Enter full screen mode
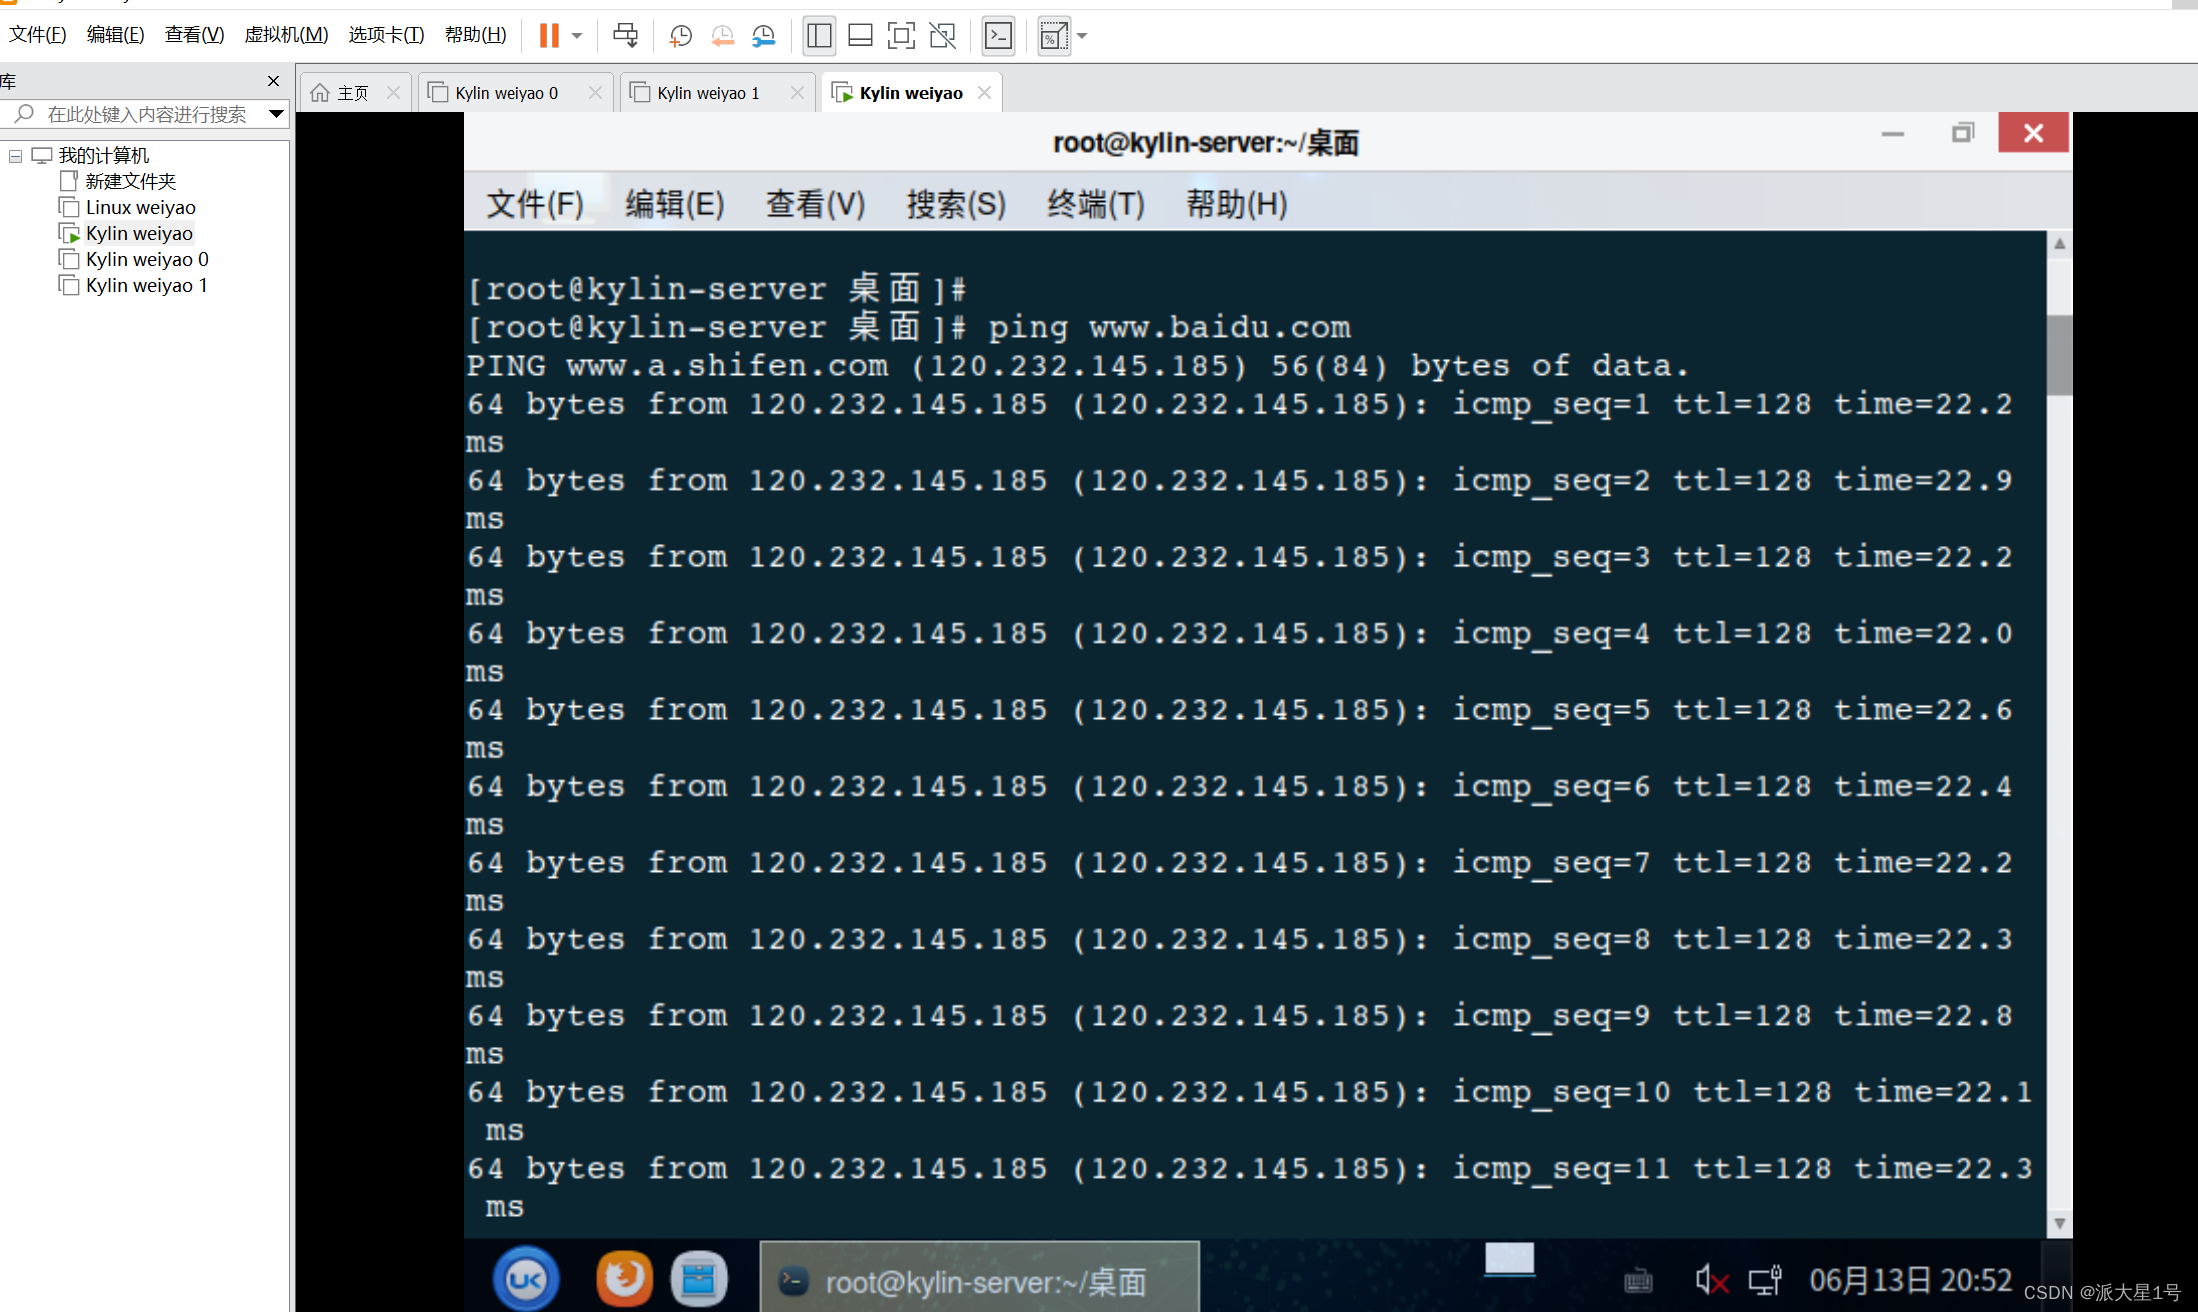The width and height of the screenshot is (2198, 1312). coord(901,36)
